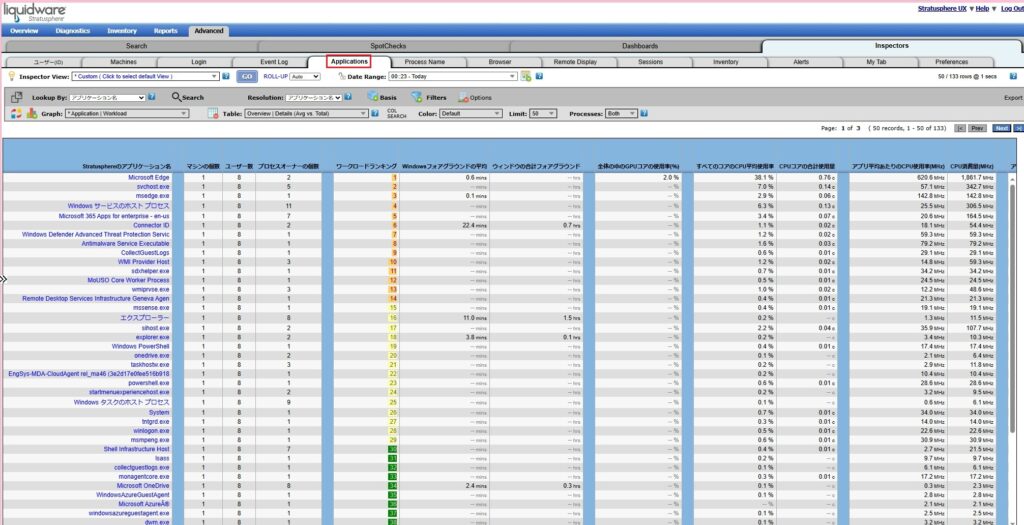Screen dimensions: 1024x525
Task: Click the orange workload ranking cell numbered 1
Action: tap(394, 178)
